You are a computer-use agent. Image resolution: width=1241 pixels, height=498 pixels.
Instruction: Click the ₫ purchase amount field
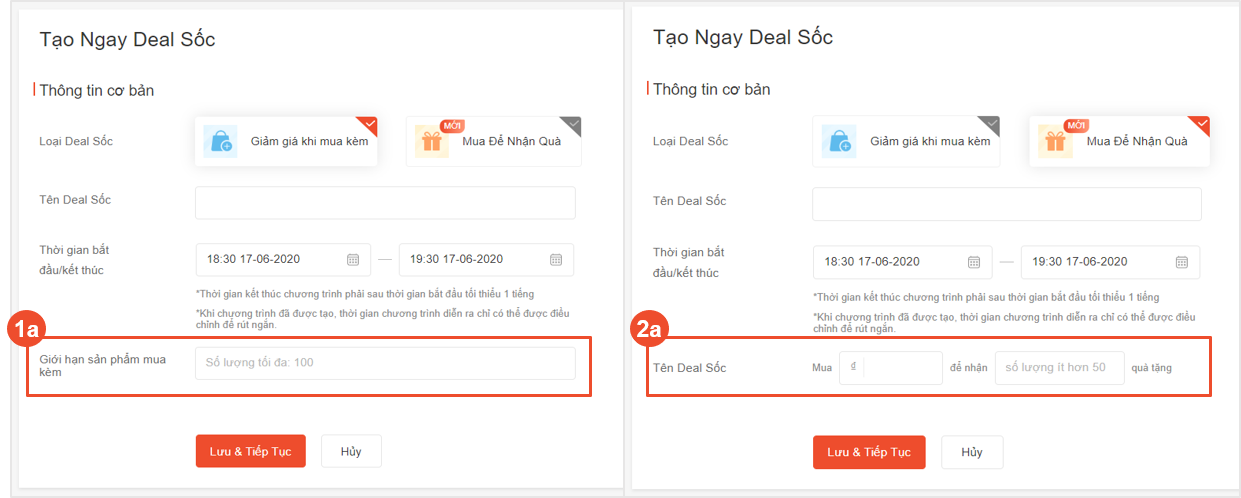pos(900,368)
